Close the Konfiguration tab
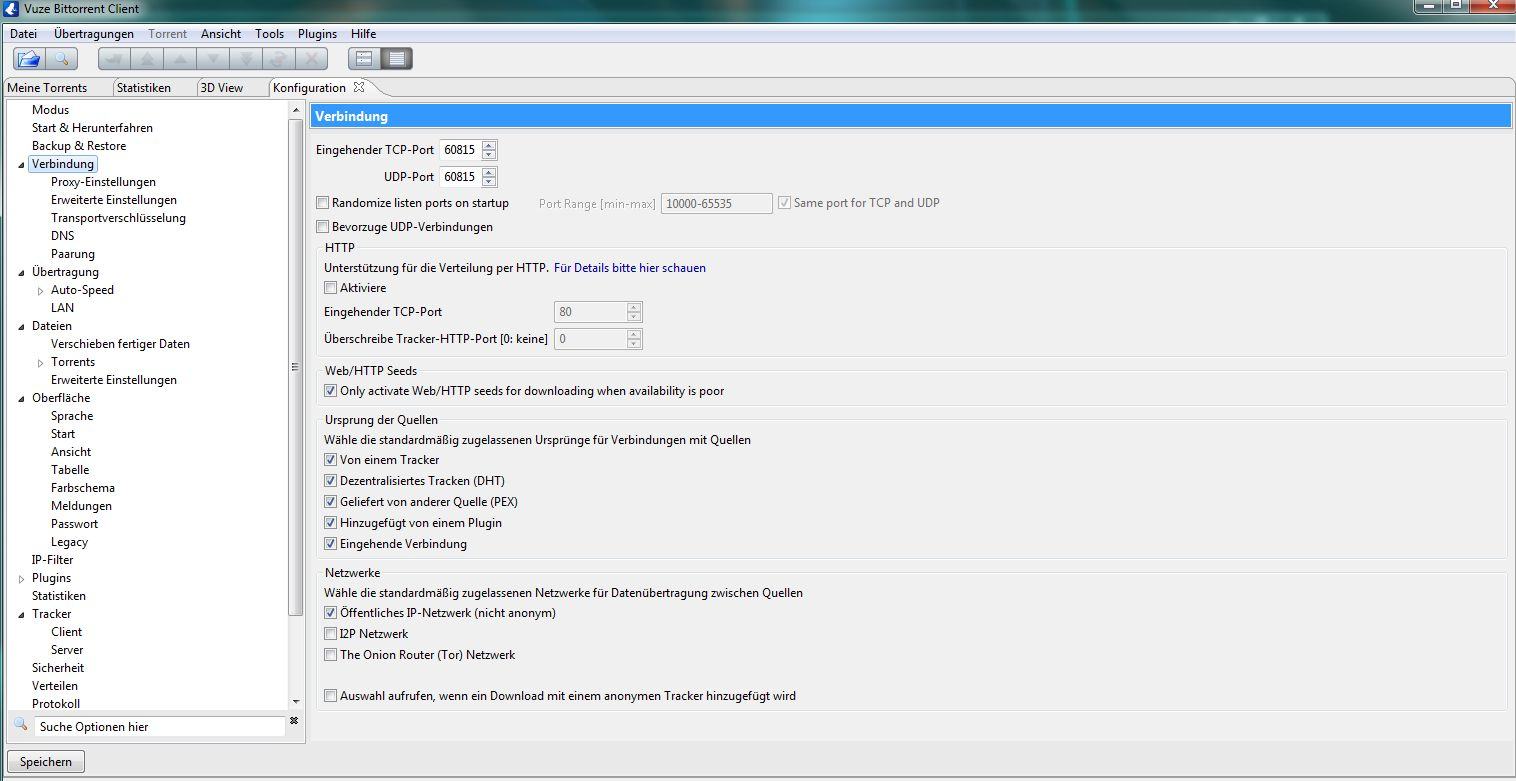Viewport: 1516px width, 781px height. point(359,87)
